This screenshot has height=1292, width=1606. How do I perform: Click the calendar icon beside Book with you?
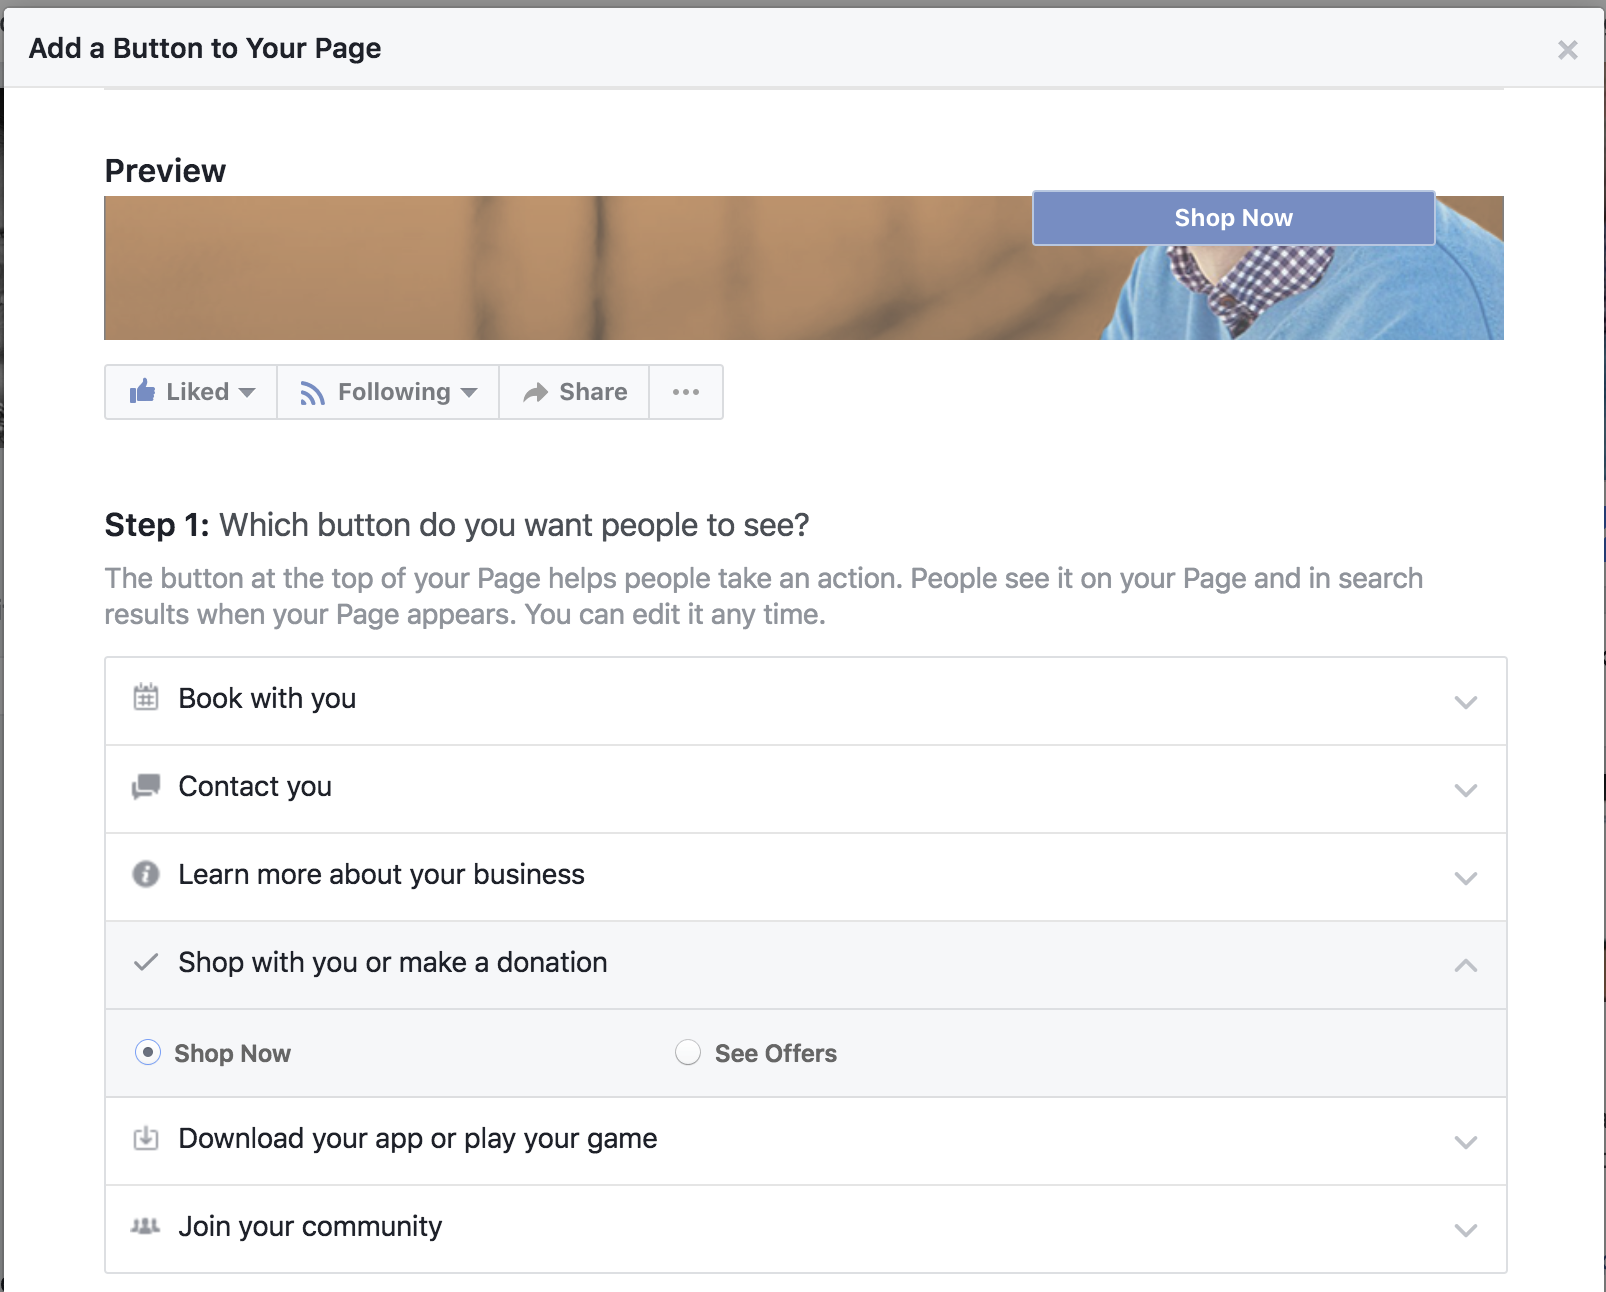[146, 697]
